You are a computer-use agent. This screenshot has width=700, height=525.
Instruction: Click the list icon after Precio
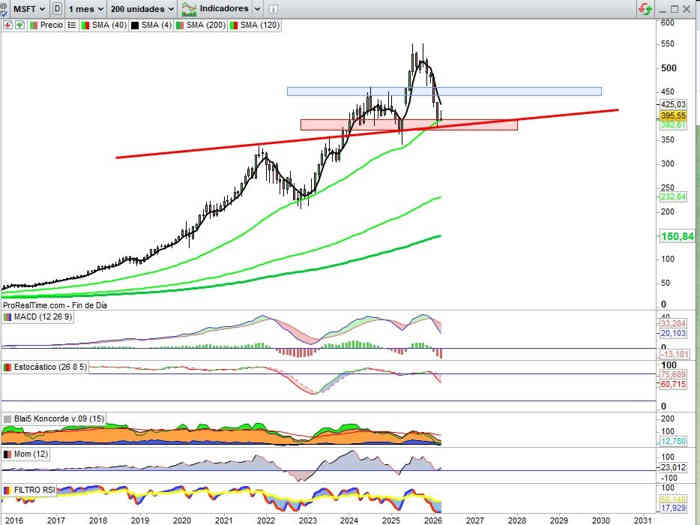72,23
